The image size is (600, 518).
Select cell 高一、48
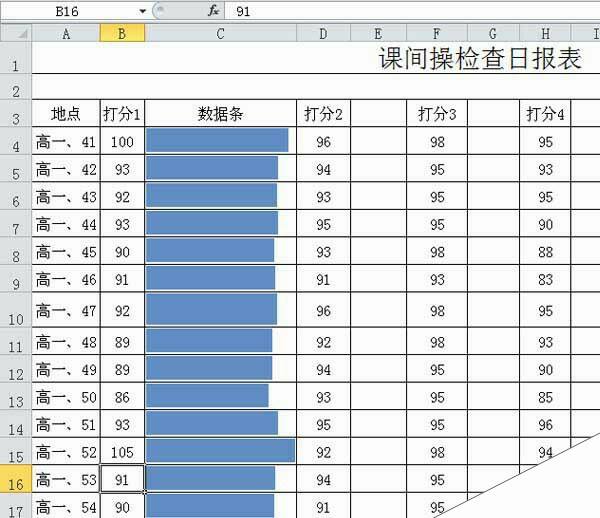point(66,341)
